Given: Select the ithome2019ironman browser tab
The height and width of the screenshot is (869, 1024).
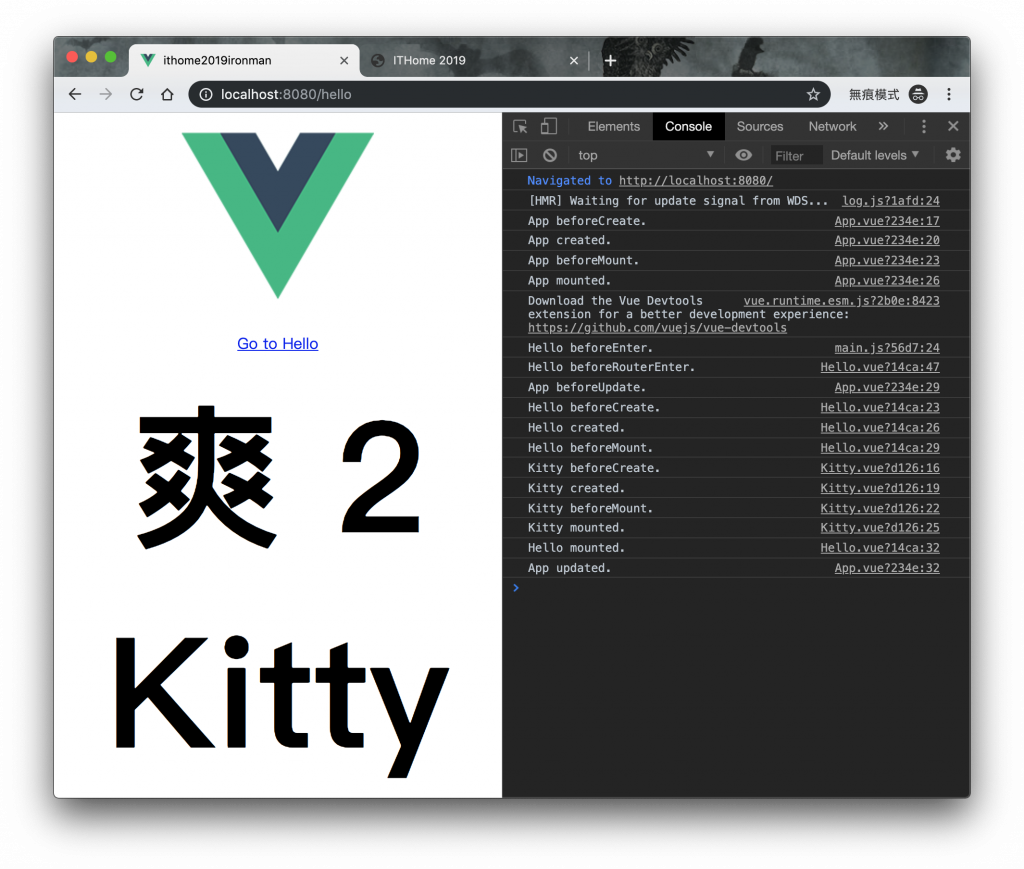Looking at the screenshot, I should (244, 61).
